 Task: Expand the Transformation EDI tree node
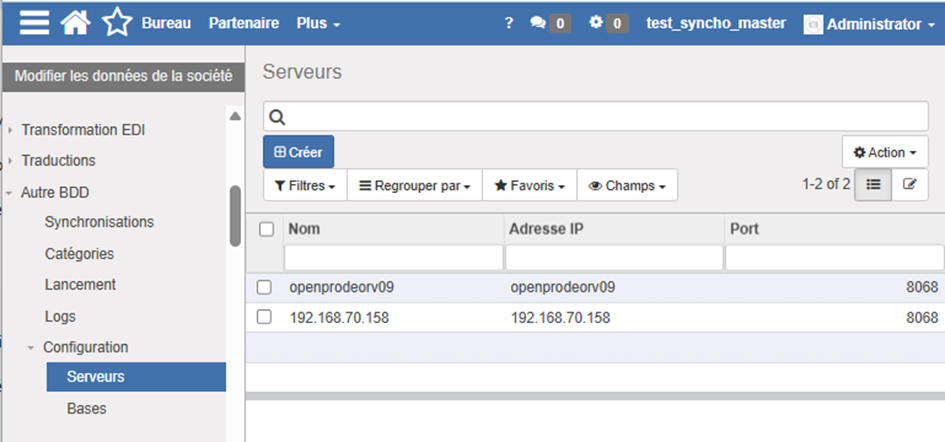pos(11,130)
